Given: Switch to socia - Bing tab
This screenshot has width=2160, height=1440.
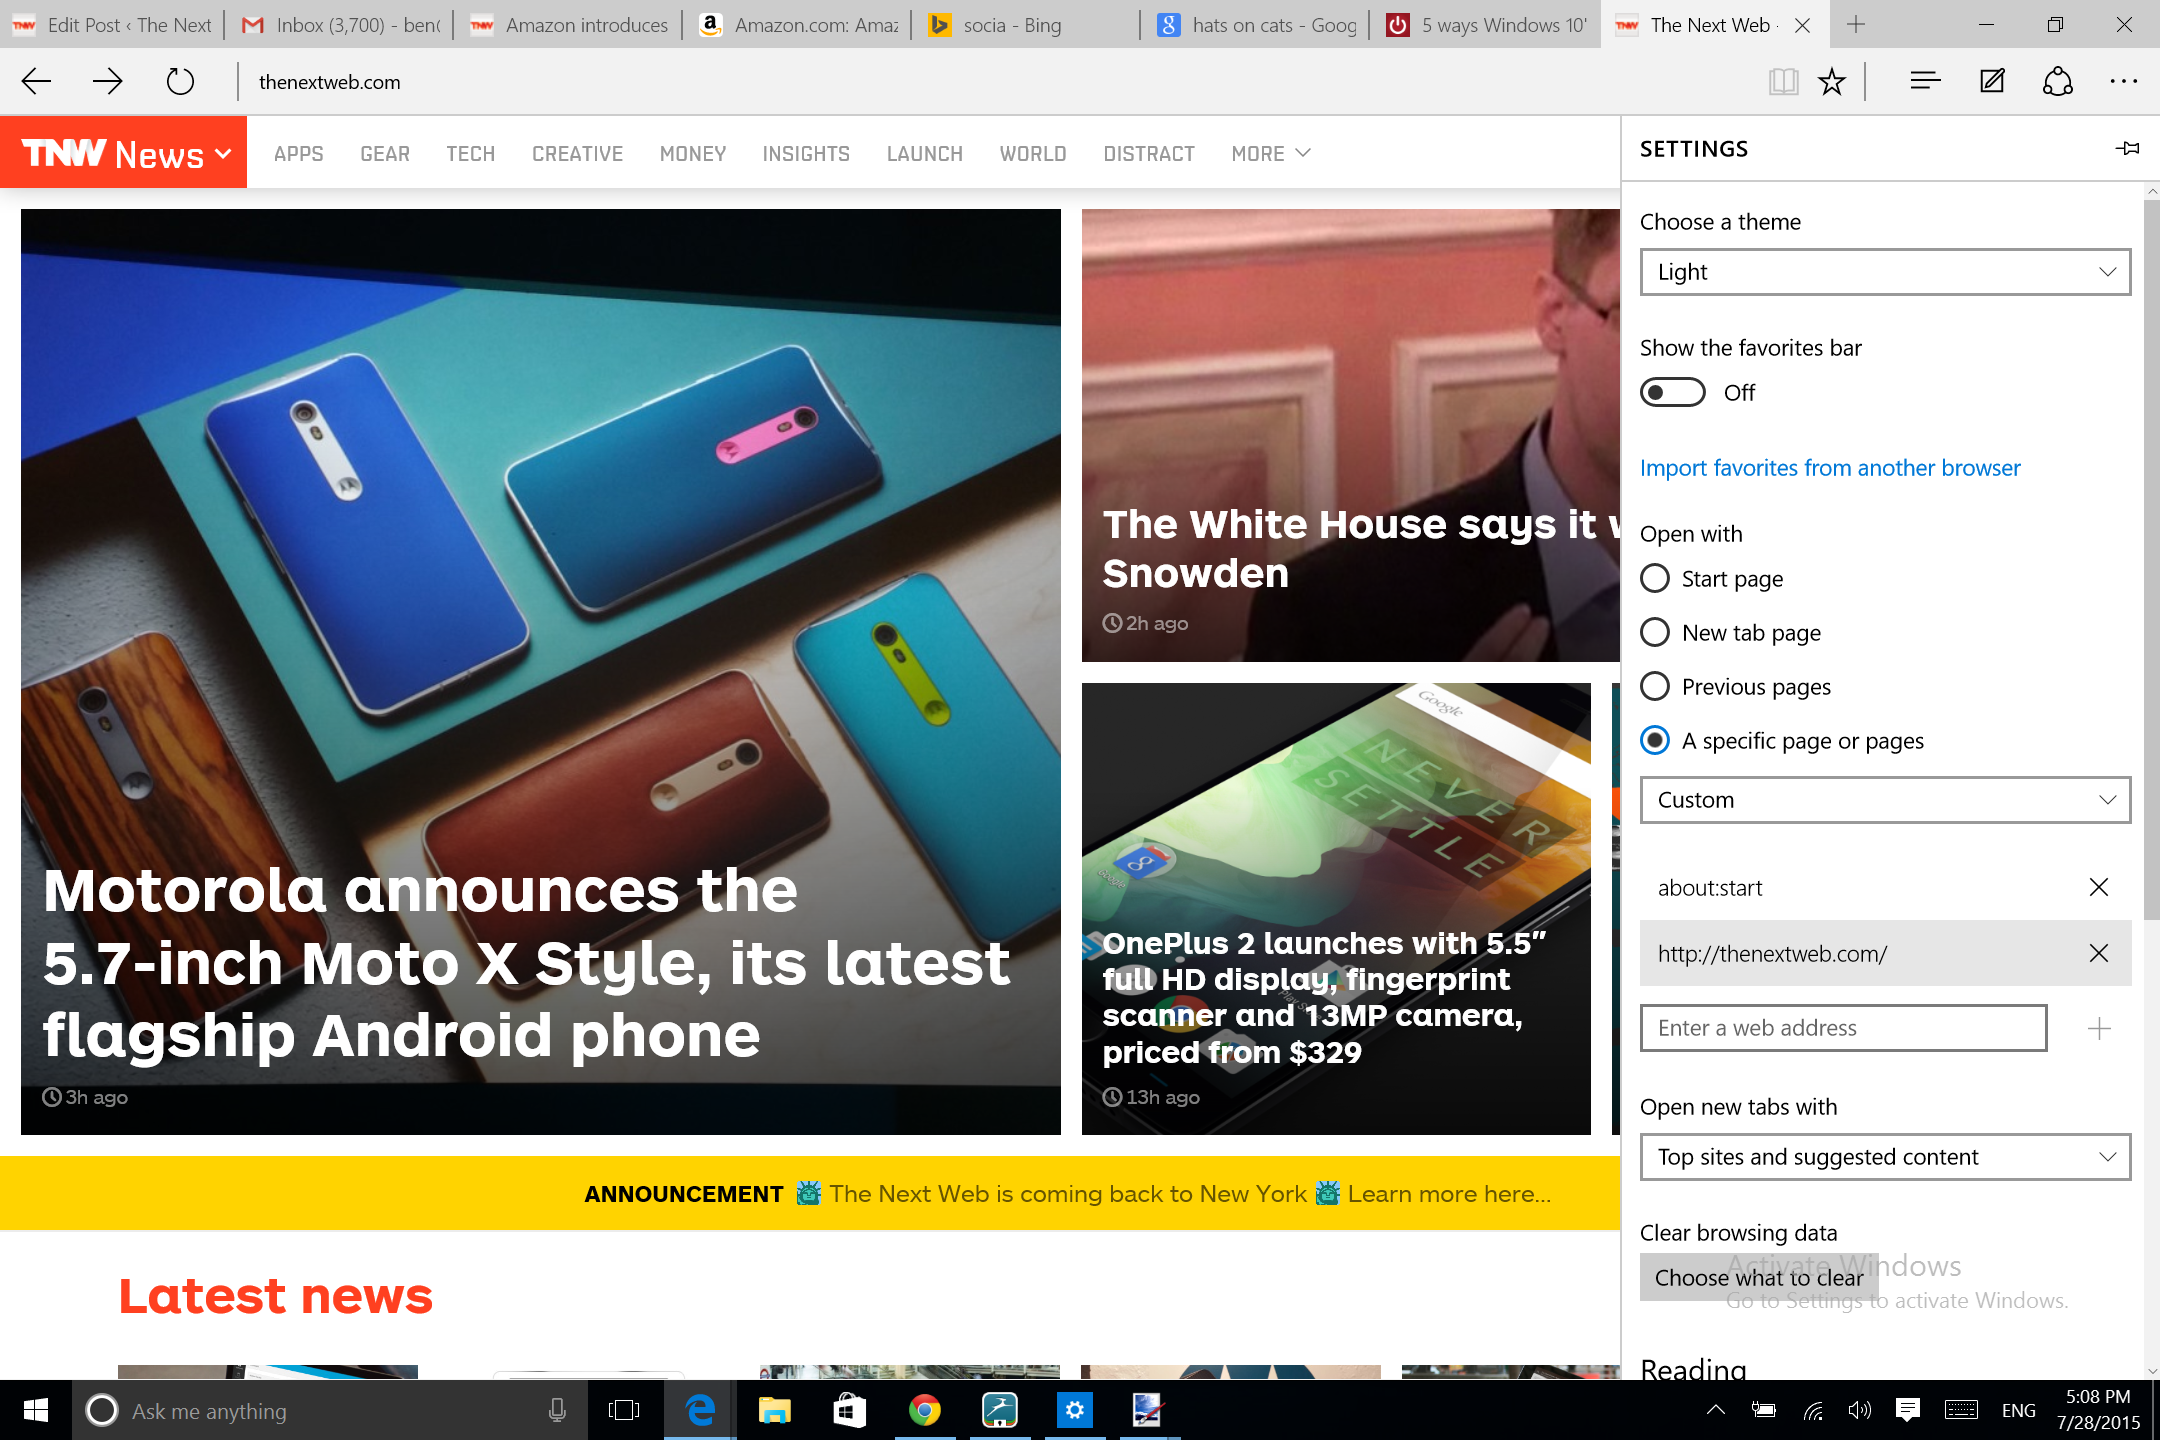Looking at the screenshot, I should [1027, 25].
